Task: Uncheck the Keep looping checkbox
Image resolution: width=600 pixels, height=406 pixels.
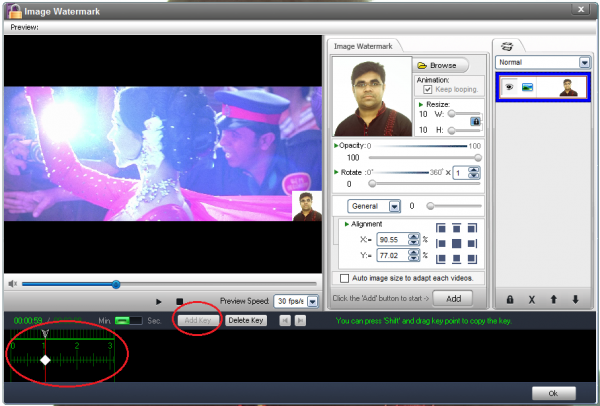Action: 428,90
